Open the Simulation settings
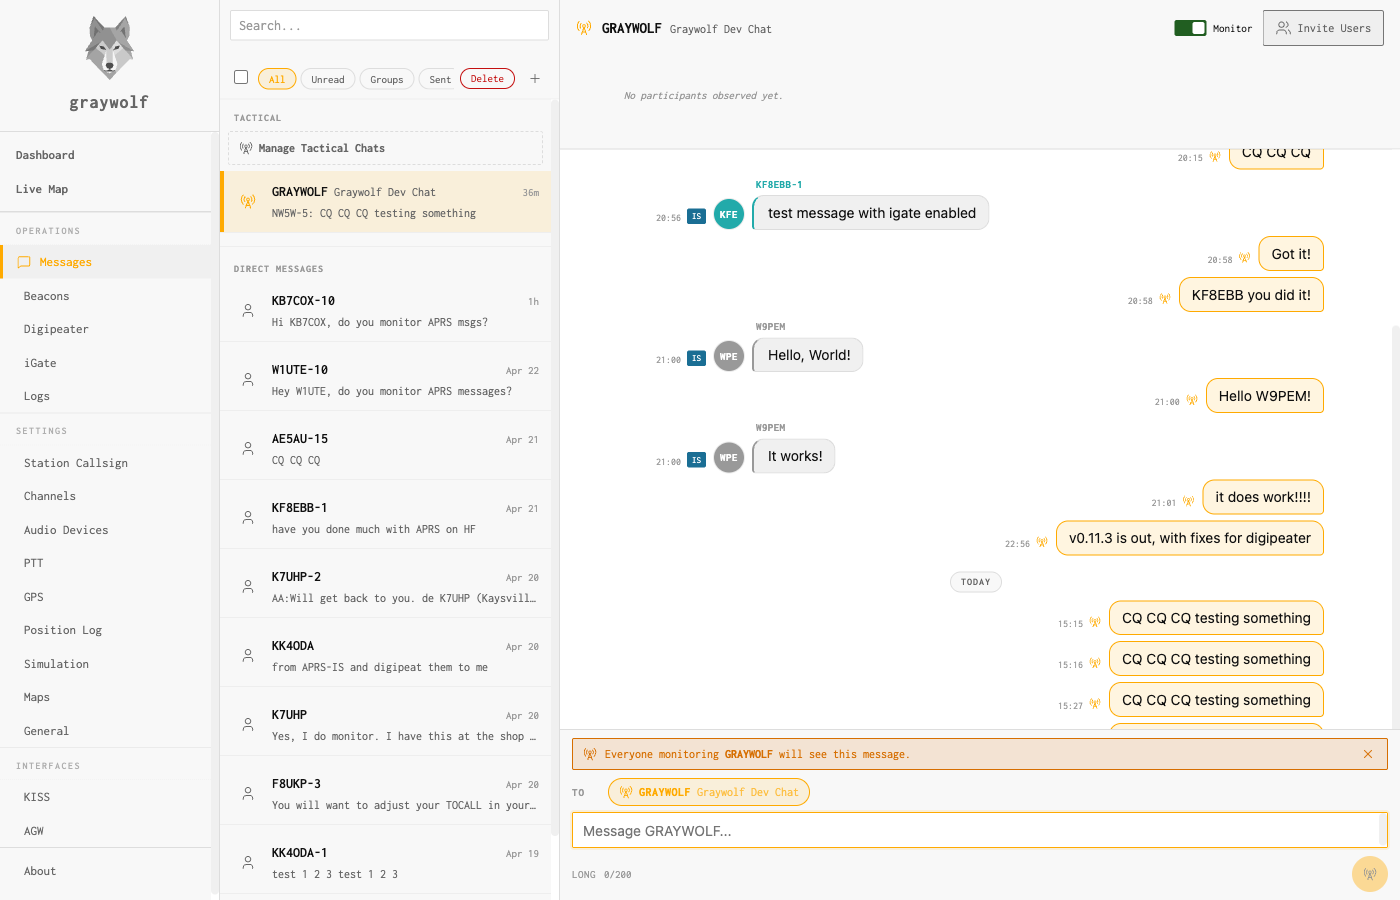The height and width of the screenshot is (900, 1400). pos(106,664)
